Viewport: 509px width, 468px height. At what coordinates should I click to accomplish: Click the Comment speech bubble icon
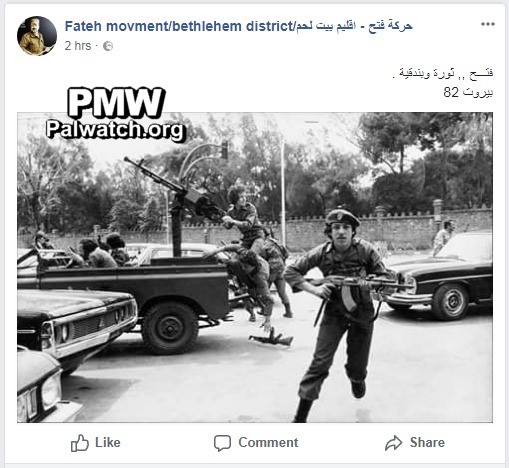[x=222, y=443]
